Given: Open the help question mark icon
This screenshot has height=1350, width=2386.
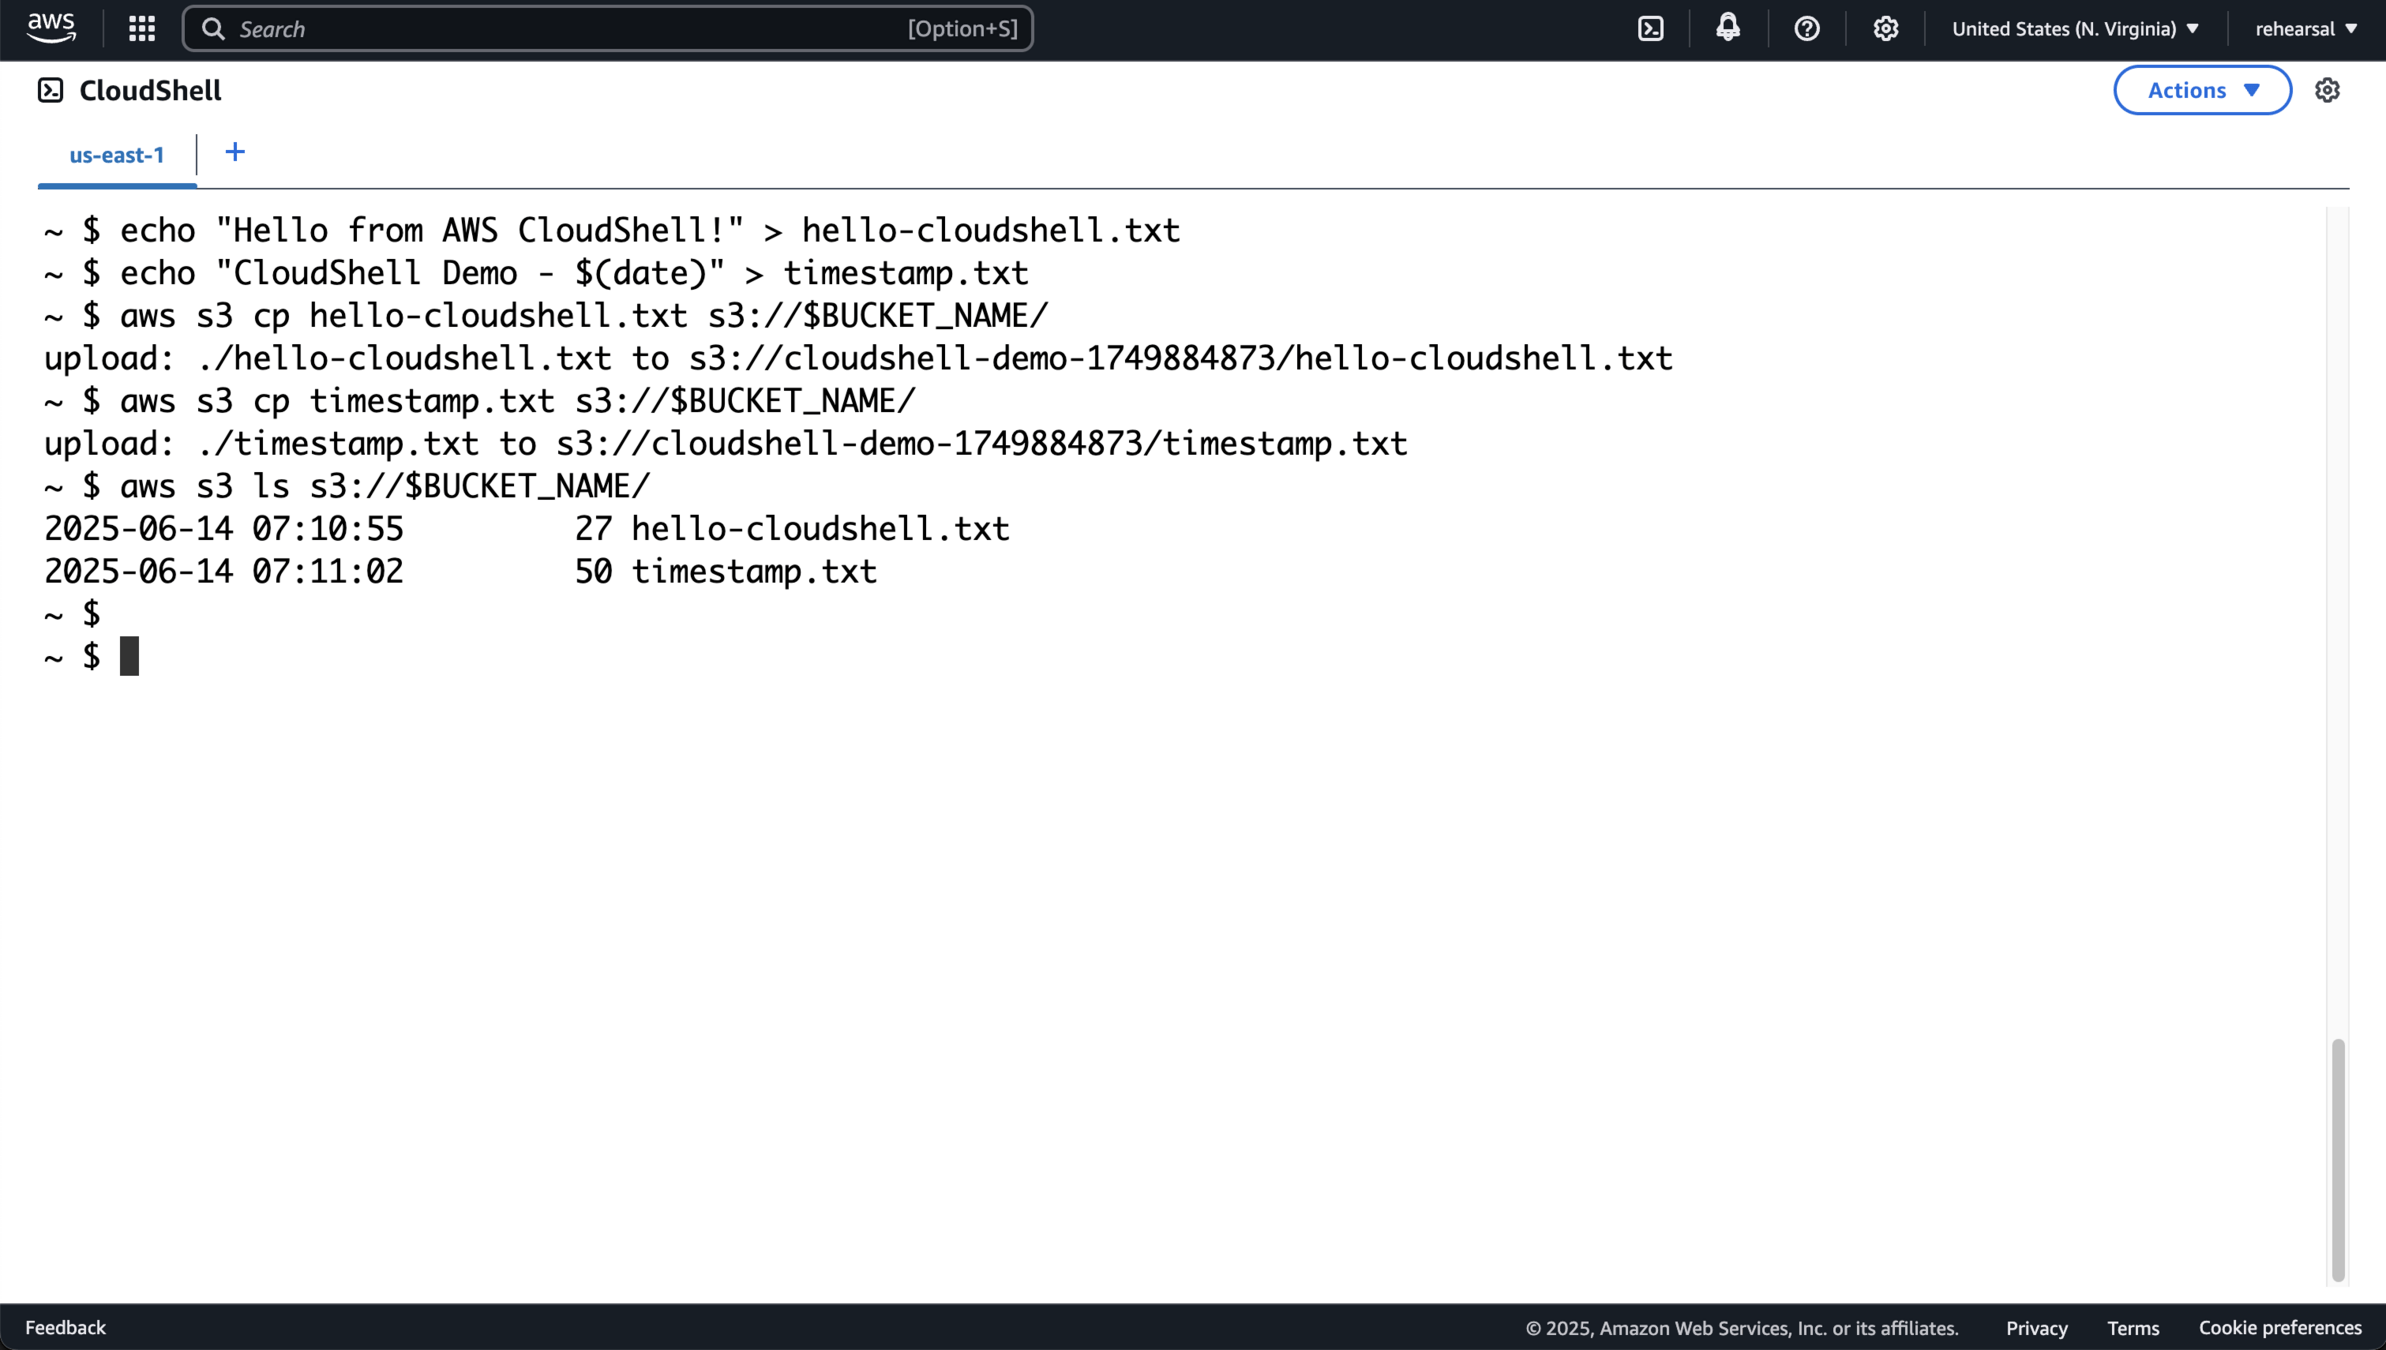Looking at the screenshot, I should 1806,28.
